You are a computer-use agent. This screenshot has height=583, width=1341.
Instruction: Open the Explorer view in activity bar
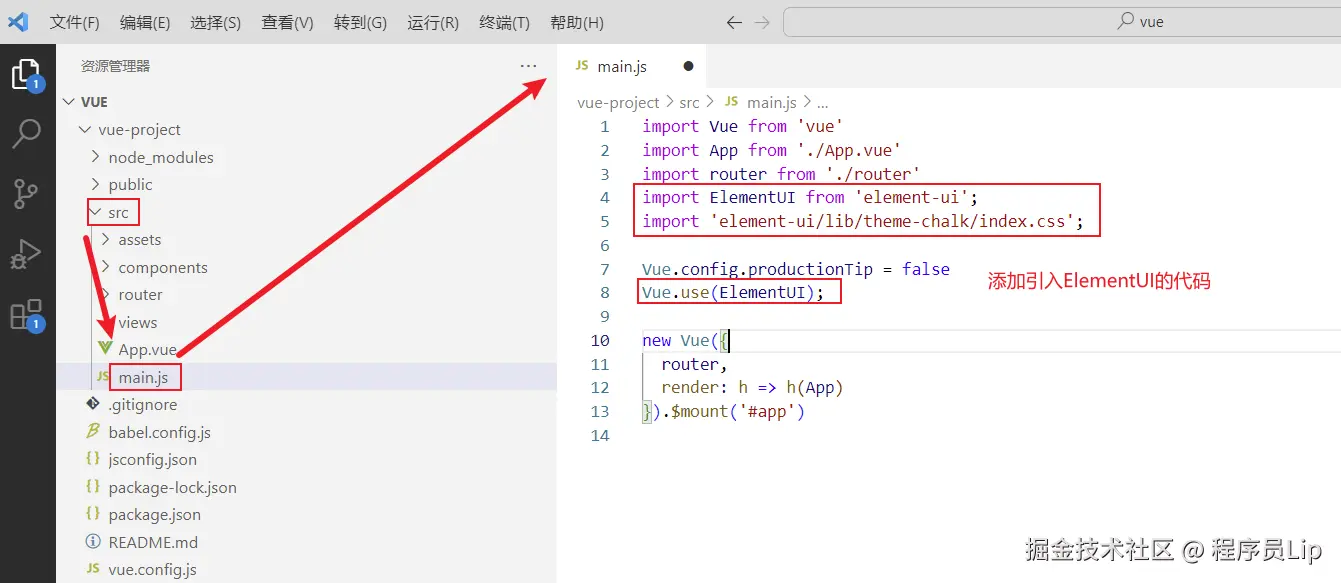(x=26, y=74)
